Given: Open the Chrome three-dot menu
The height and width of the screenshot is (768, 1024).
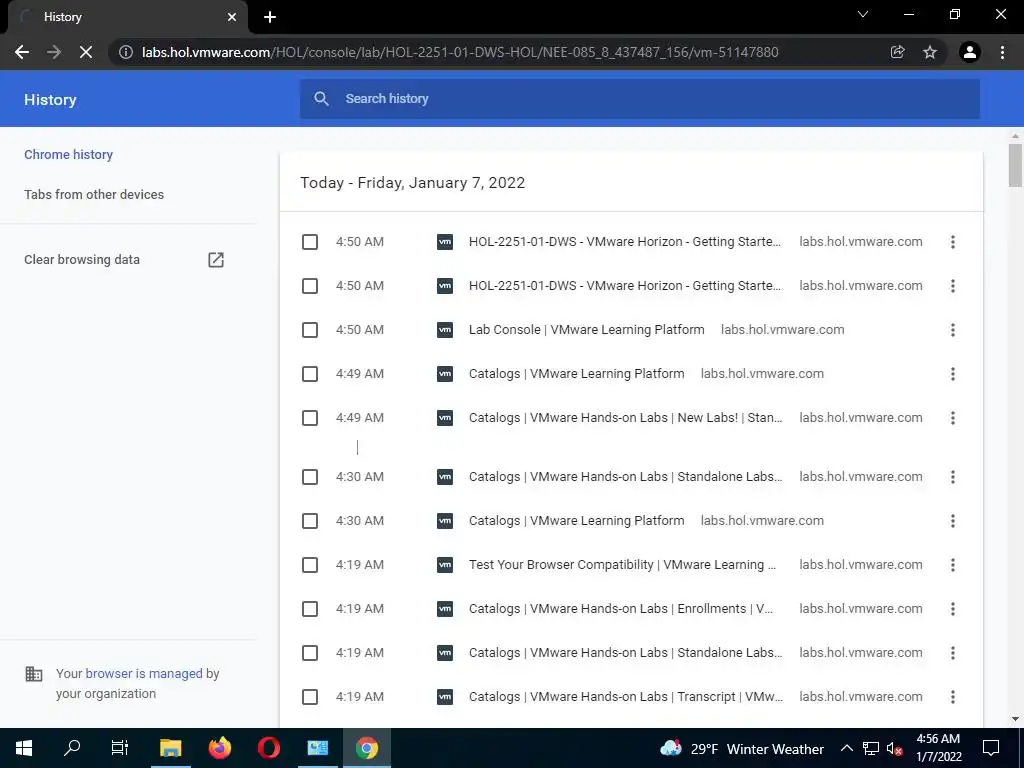Looking at the screenshot, I should tap(1002, 52).
